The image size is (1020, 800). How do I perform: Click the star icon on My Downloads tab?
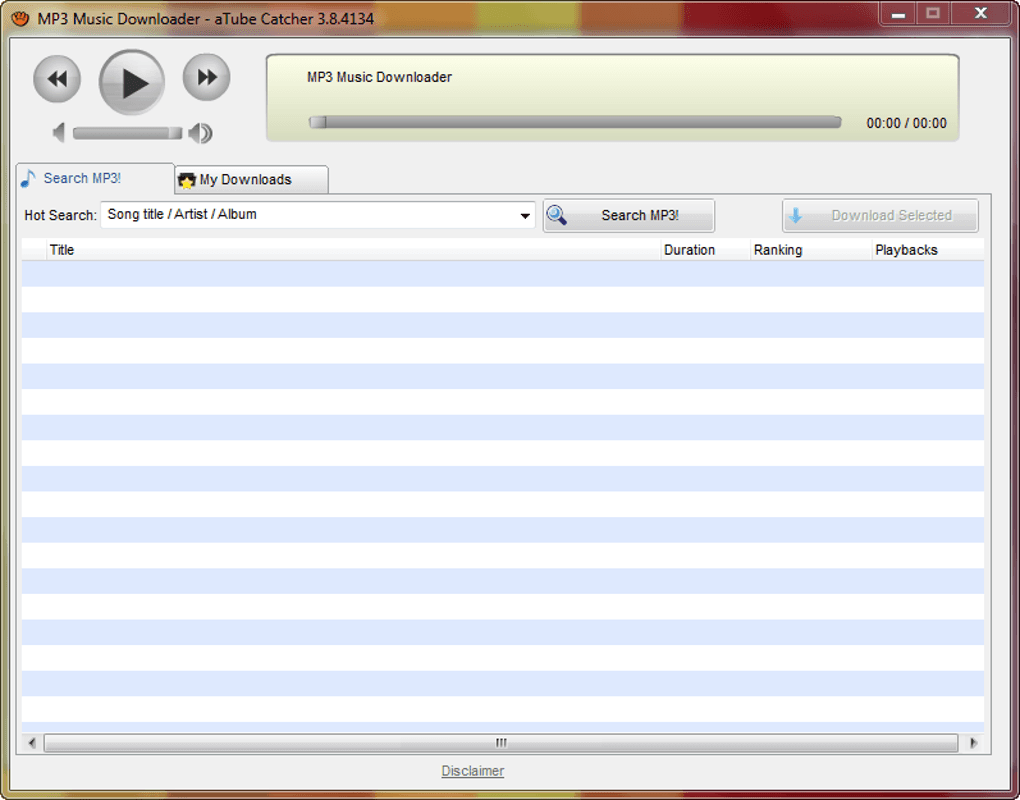coord(187,180)
